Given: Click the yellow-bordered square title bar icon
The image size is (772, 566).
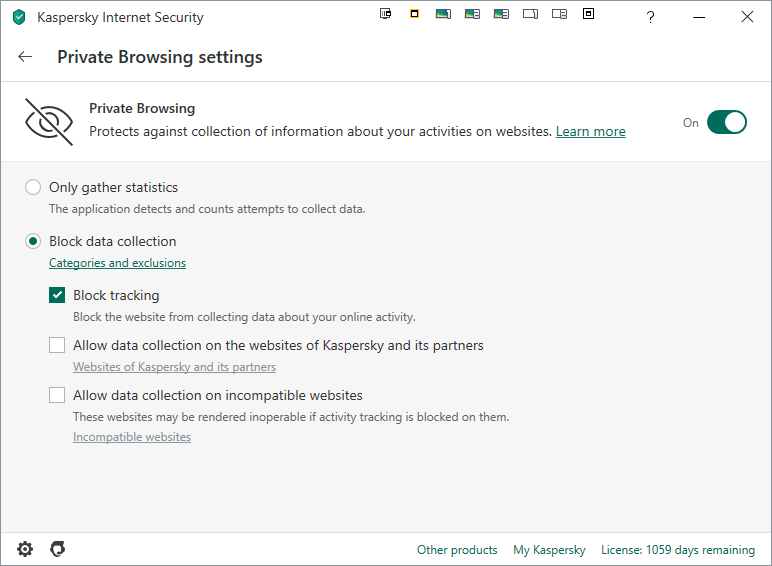Looking at the screenshot, I should click(x=415, y=14).
